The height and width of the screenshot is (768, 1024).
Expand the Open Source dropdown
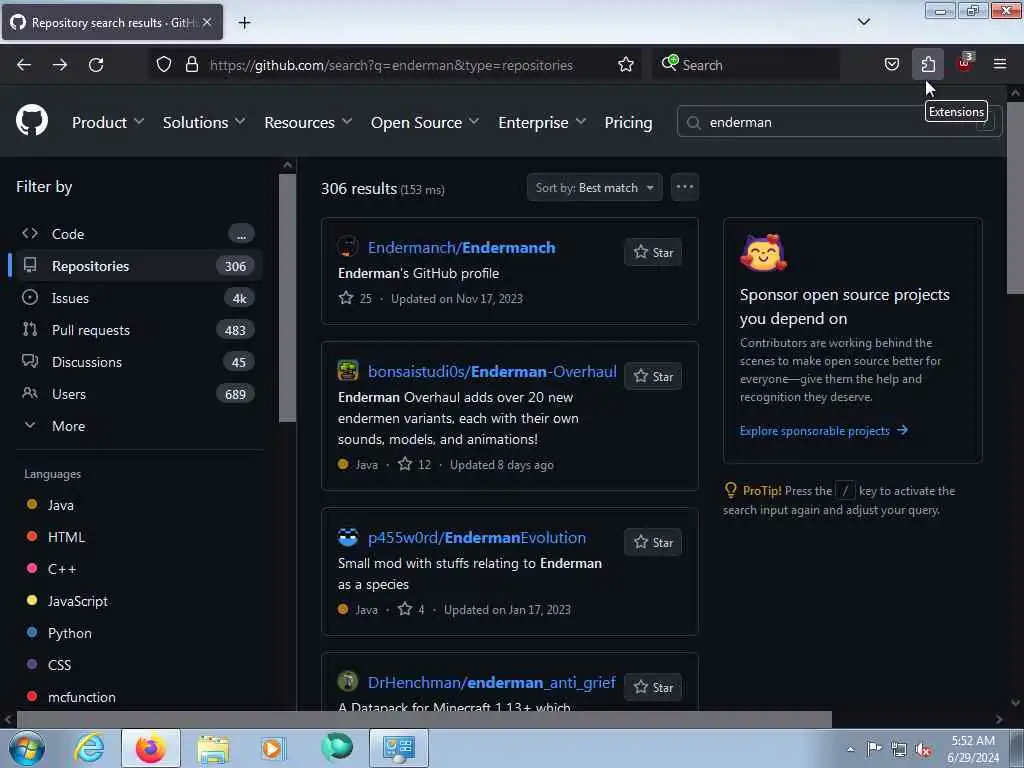click(424, 122)
